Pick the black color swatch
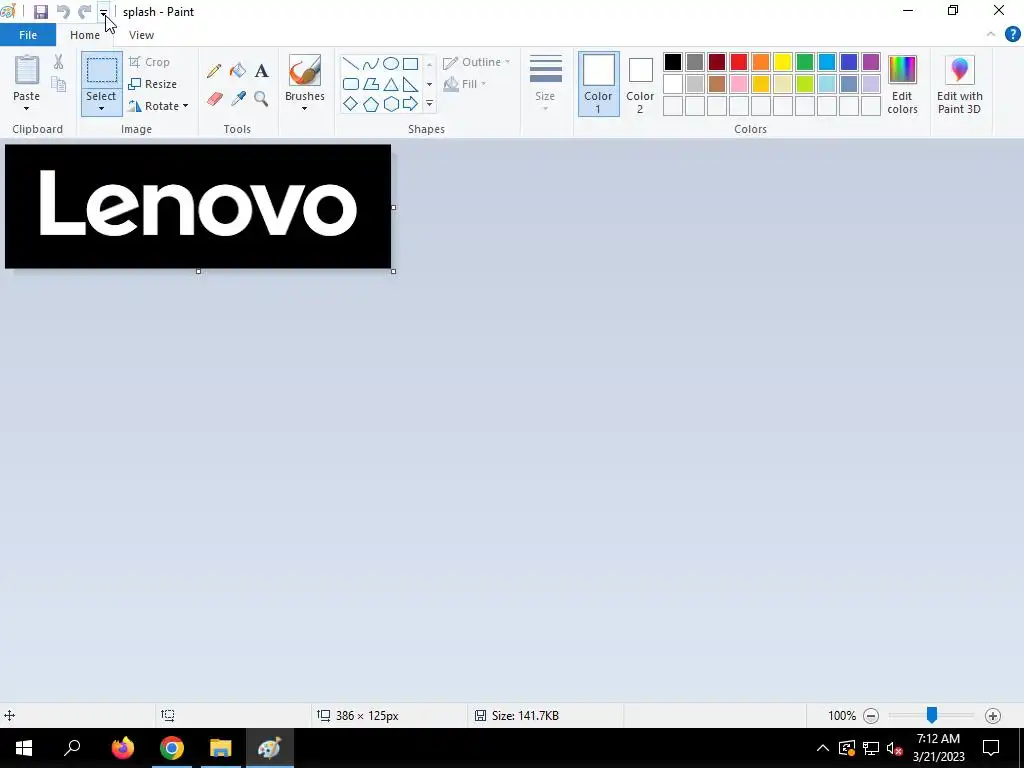 tap(673, 62)
